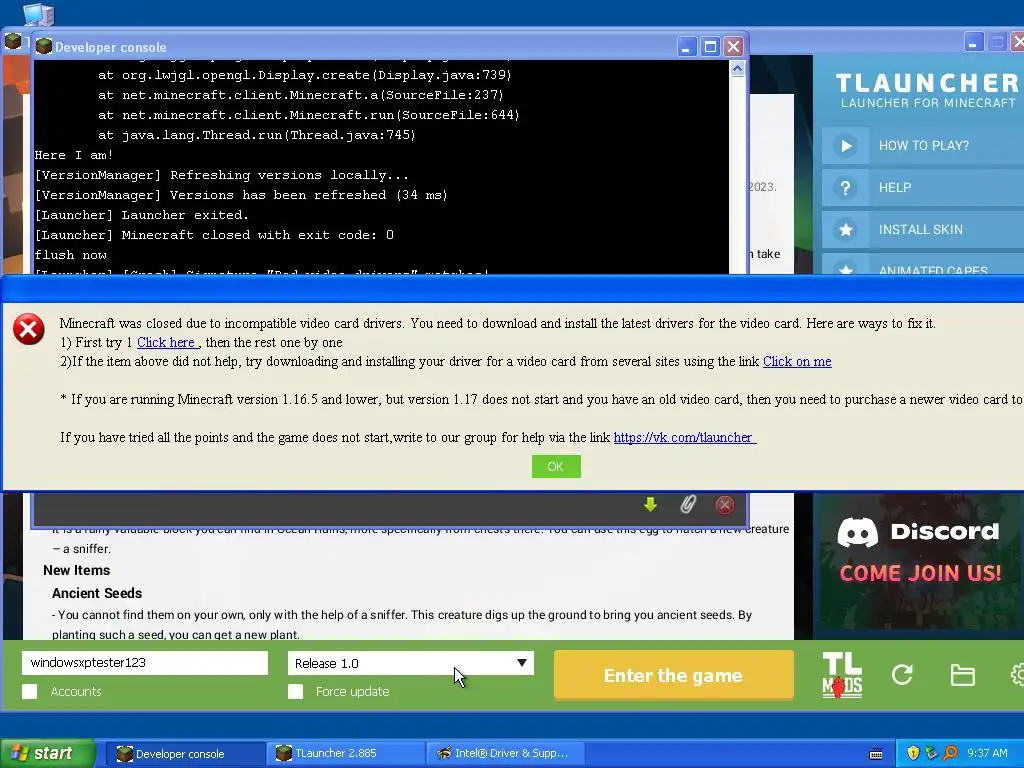Screen dimensions: 1024x768
Task: Click console line 'Here I am!'
Action: pyautogui.click(x=74, y=155)
